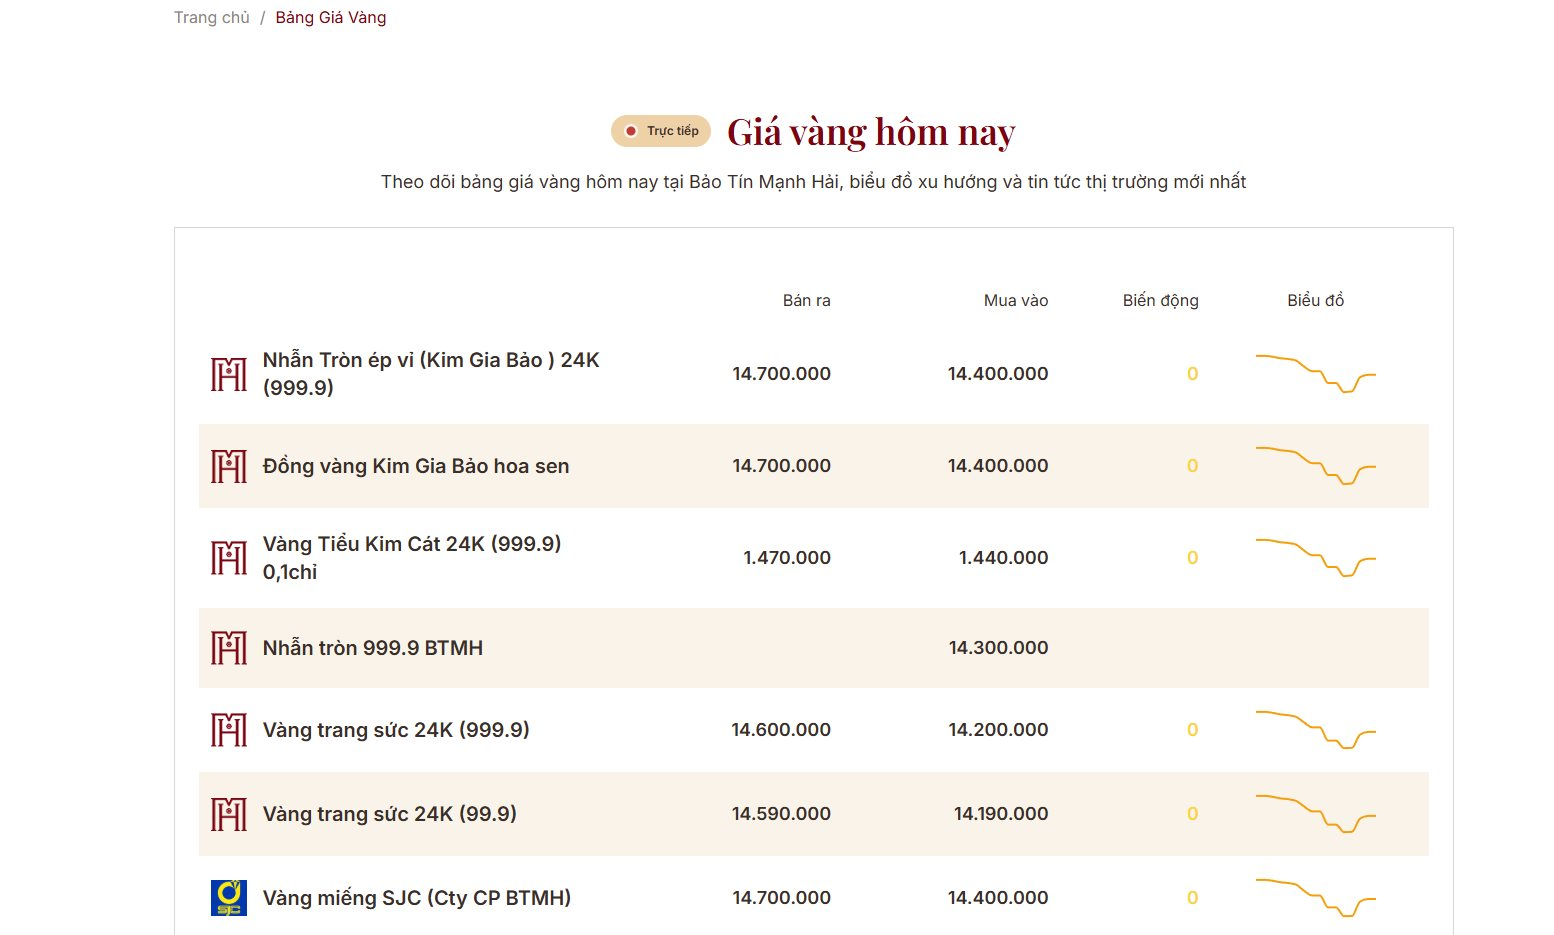Open the trend chart for Đồng vàng Kim Gia Bảo
Screen dimensions: 1554x935
coord(1316,465)
